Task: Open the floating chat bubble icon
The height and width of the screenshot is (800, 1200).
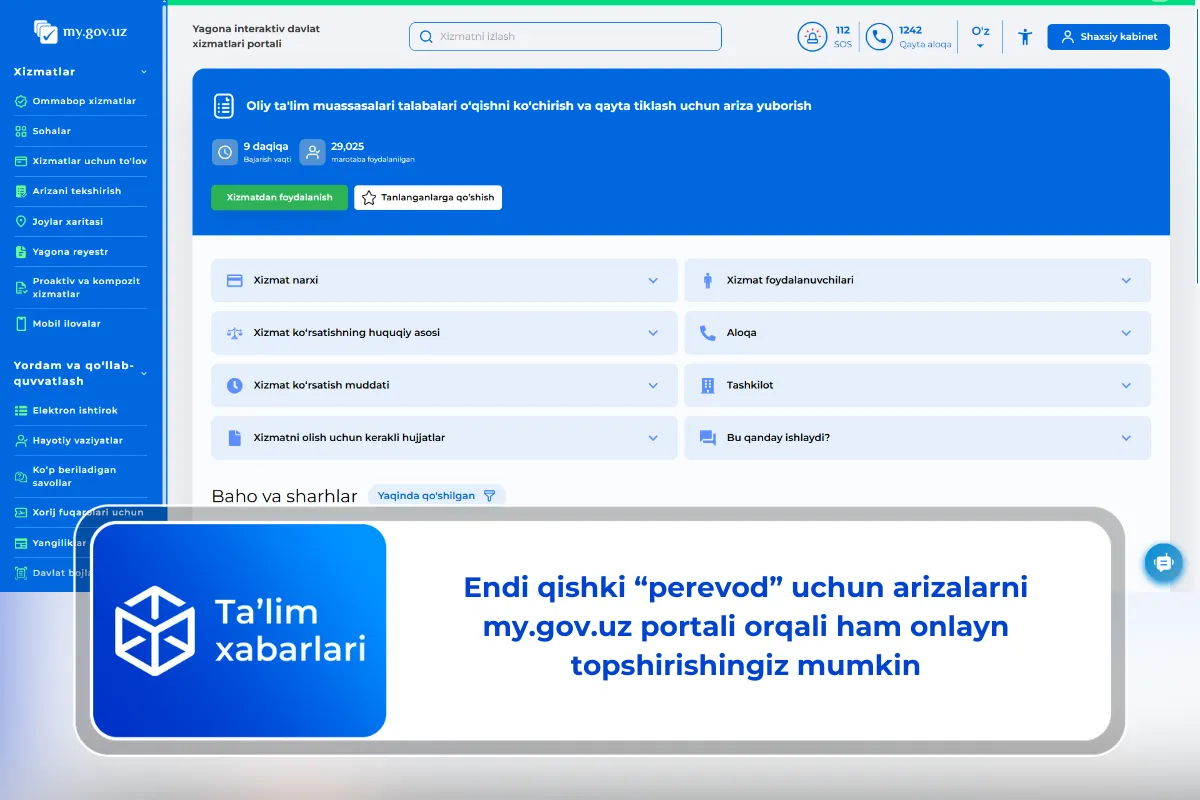Action: coord(1163,563)
